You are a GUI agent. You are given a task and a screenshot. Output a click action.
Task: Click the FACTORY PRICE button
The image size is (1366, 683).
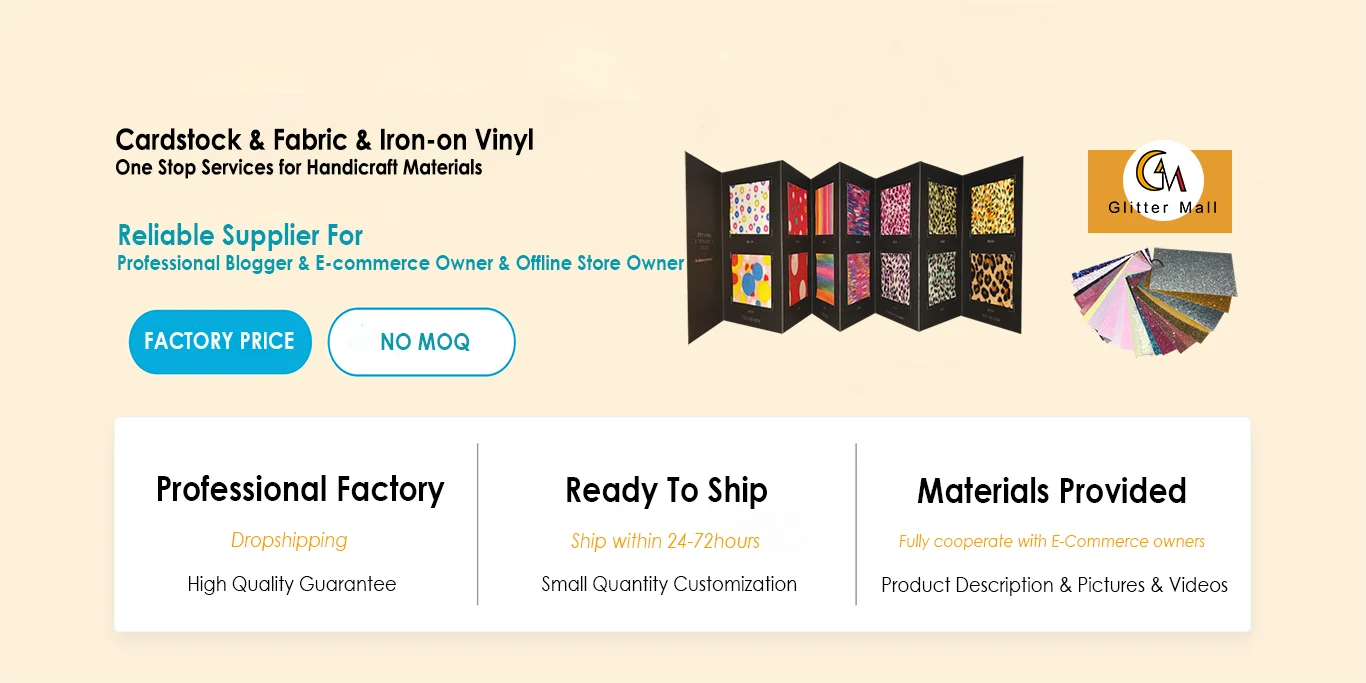220,342
